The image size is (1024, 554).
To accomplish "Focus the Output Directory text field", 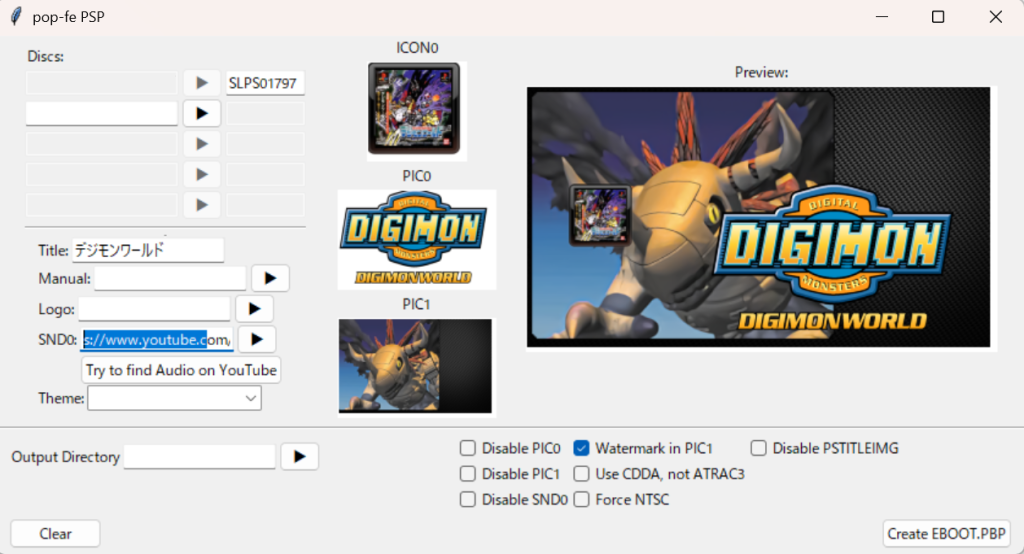I will click(x=199, y=457).
